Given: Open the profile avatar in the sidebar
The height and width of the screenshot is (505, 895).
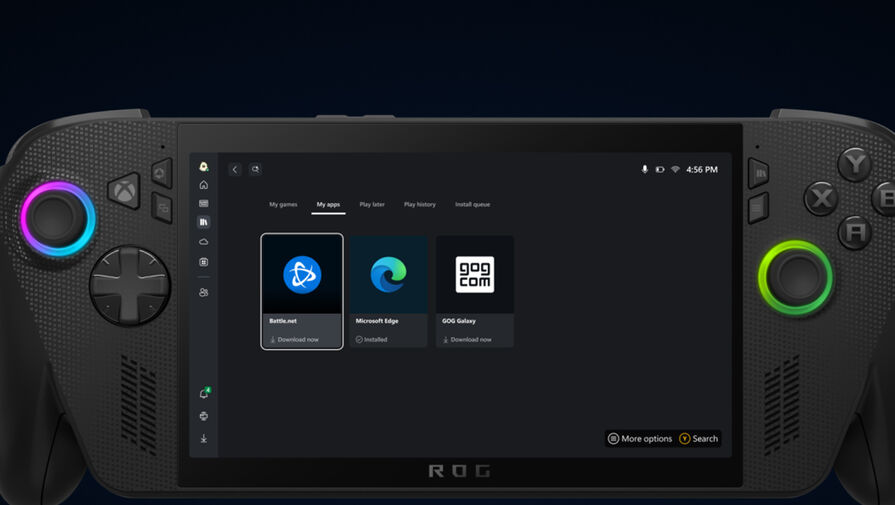Looking at the screenshot, I should click(204, 167).
